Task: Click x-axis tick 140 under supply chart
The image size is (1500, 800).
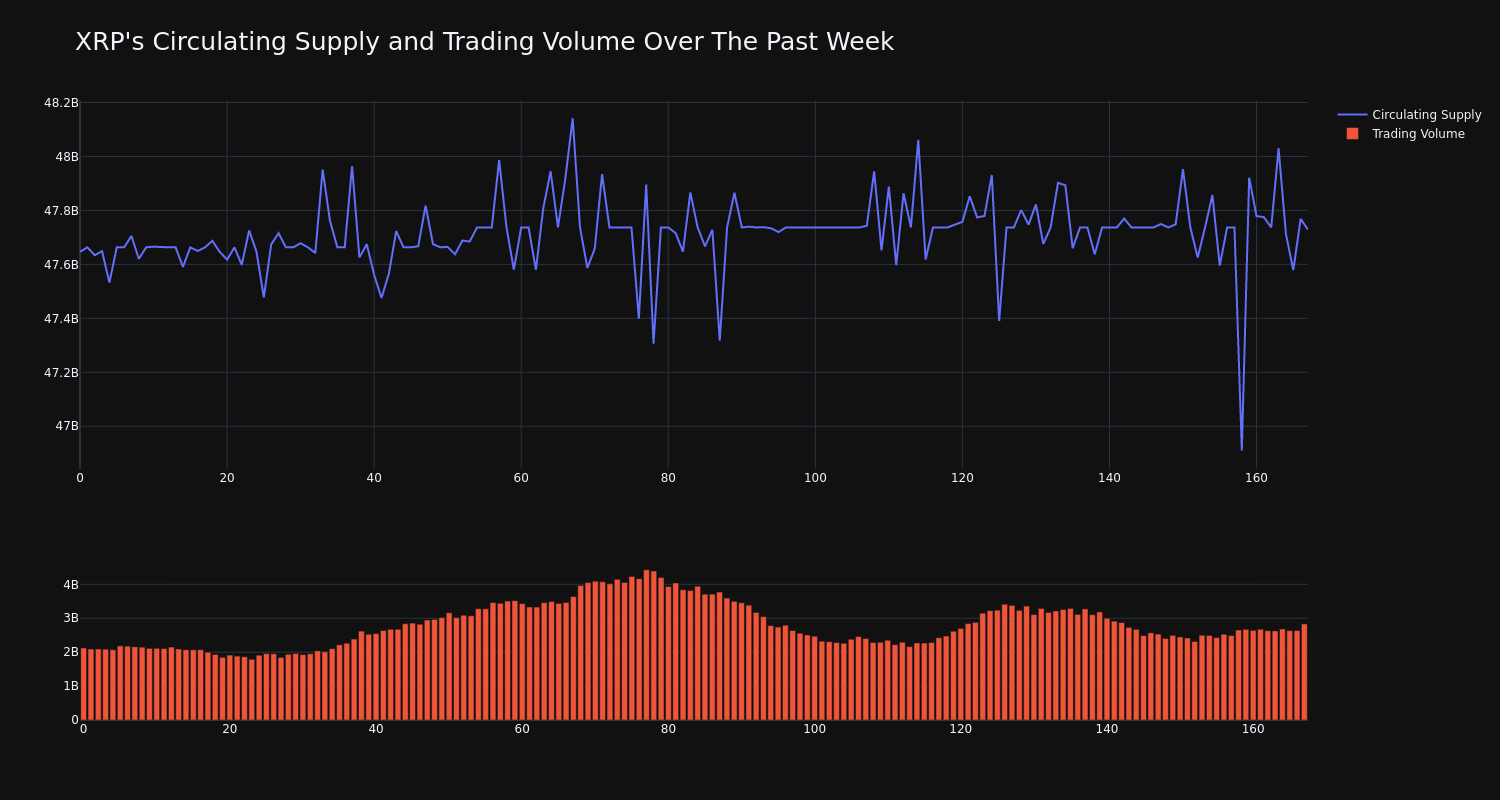Action: [x=1109, y=478]
